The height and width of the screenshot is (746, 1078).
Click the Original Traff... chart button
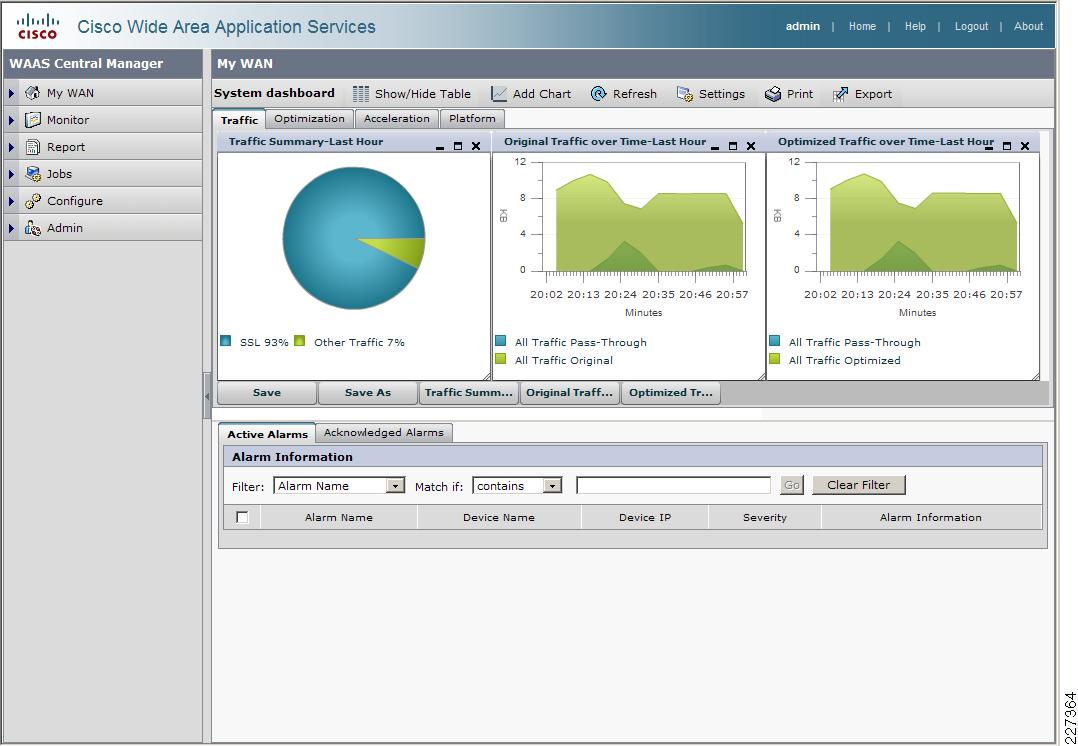tap(569, 393)
